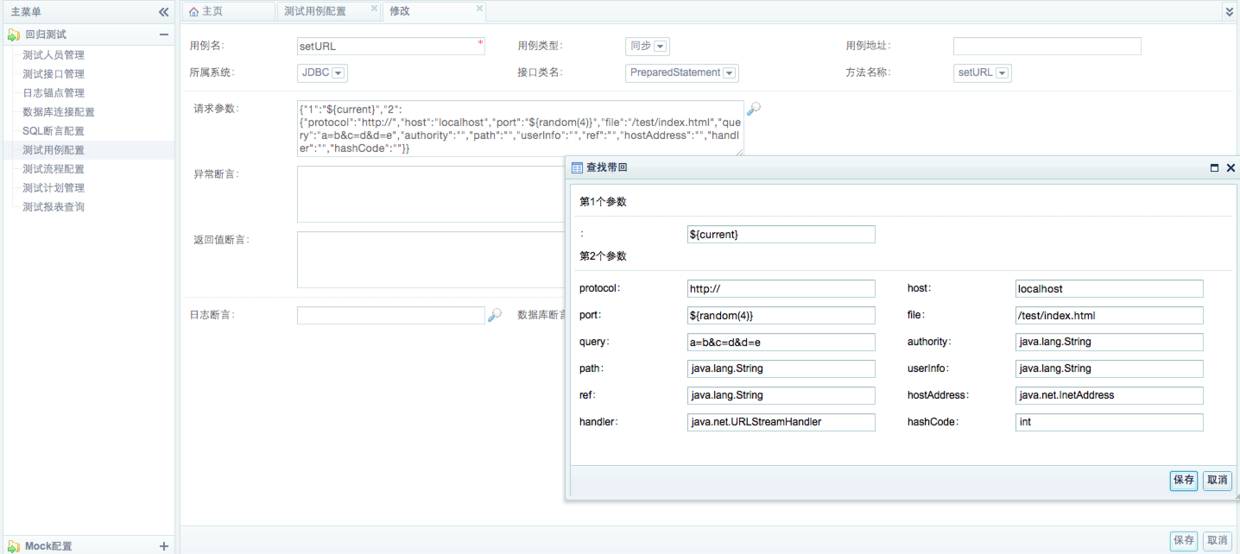The image size is (1240, 554).
Task: Open the 所属系统 JDBC dropdown
Action: (338, 73)
